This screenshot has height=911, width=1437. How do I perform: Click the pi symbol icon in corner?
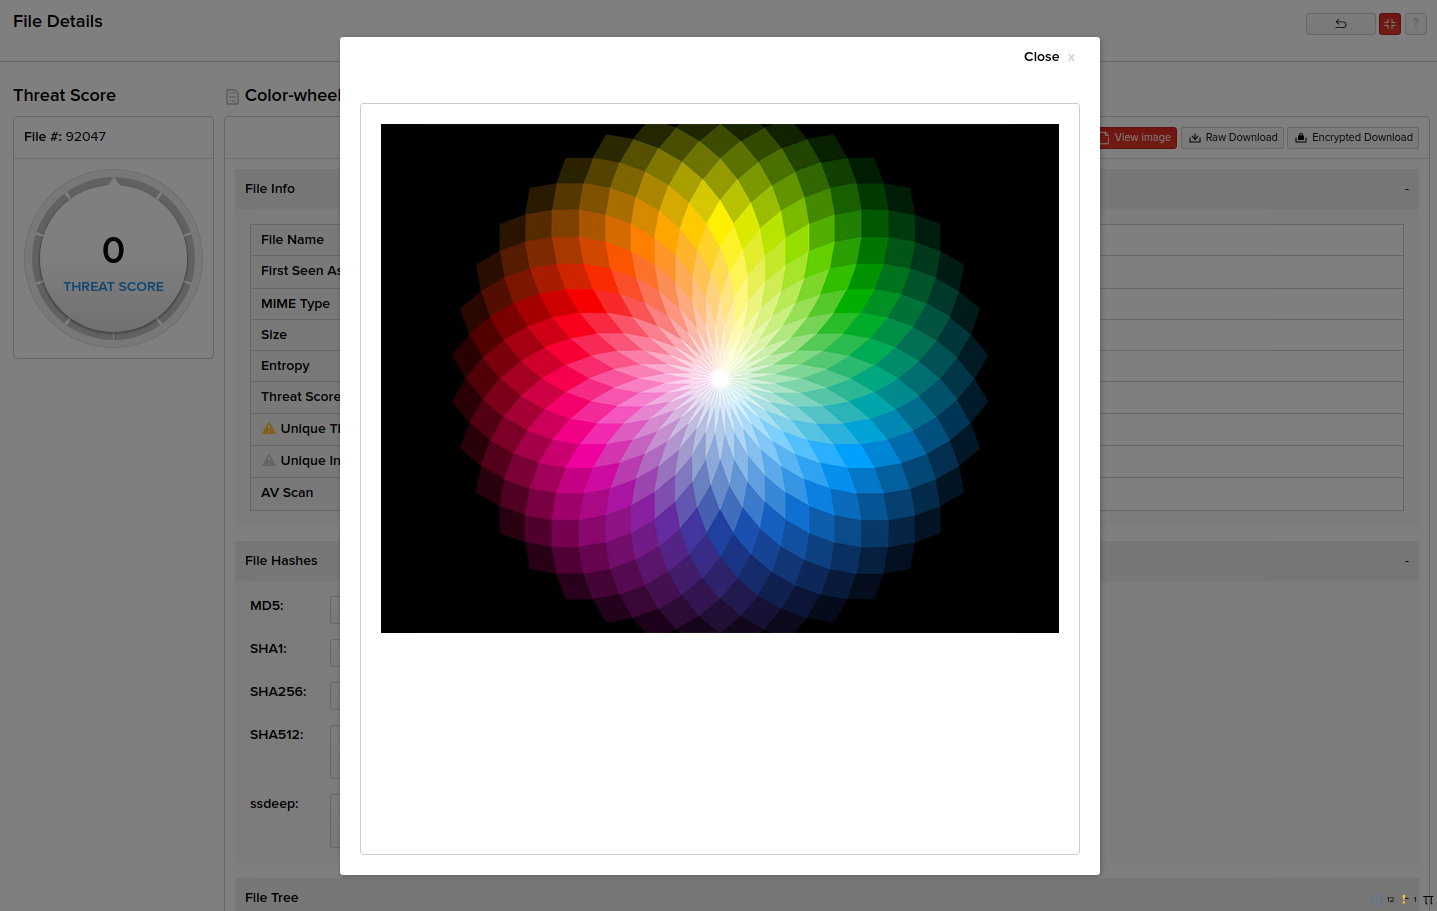(x=1427, y=900)
